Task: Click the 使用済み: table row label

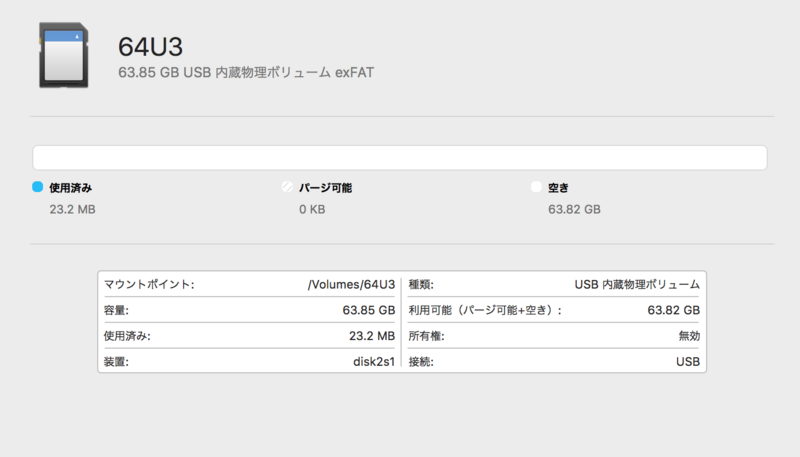Action: (x=127, y=336)
